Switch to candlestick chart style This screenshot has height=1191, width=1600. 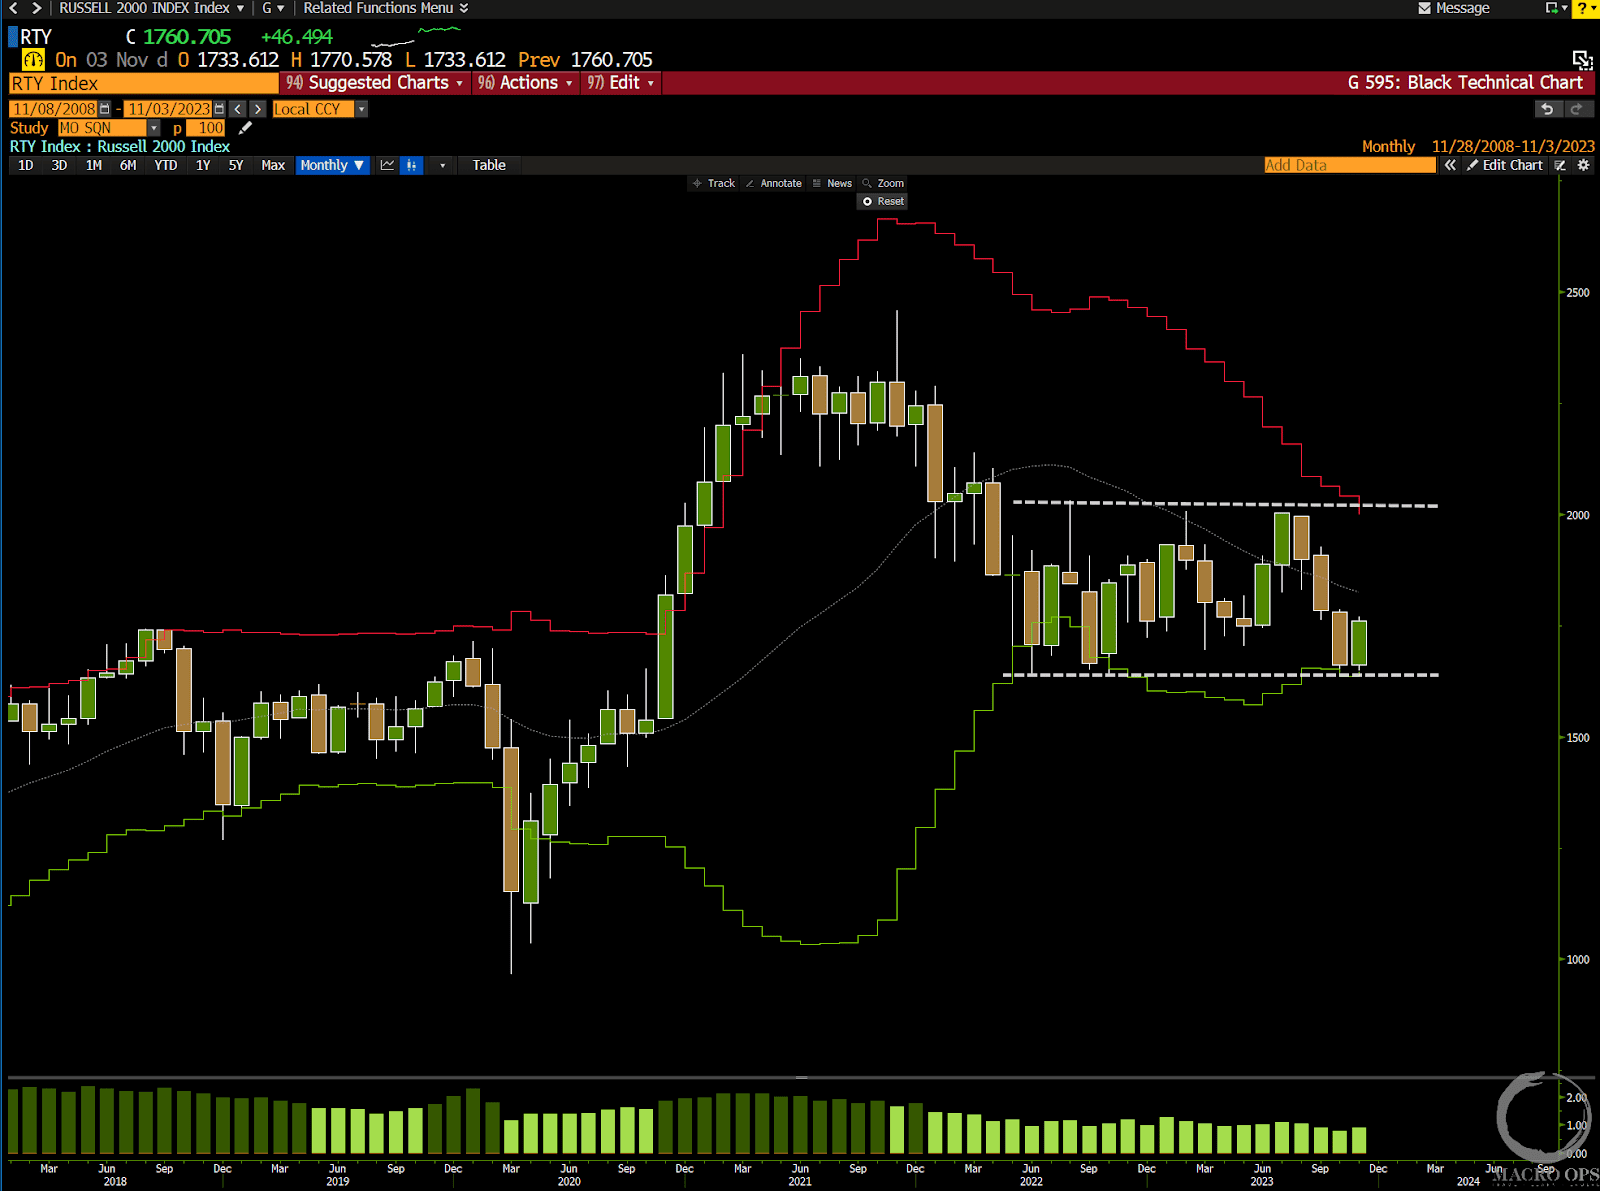click(411, 165)
